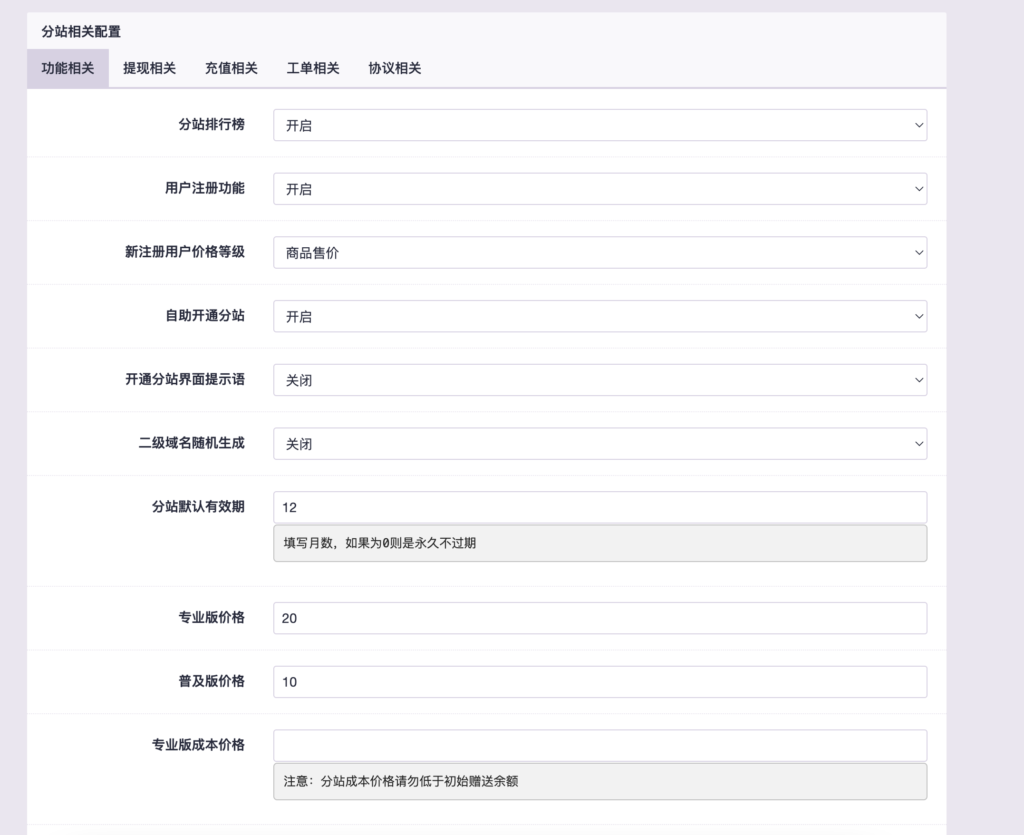Click the 开通分站界面提示语 label
1024x835 pixels.
click(185, 379)
